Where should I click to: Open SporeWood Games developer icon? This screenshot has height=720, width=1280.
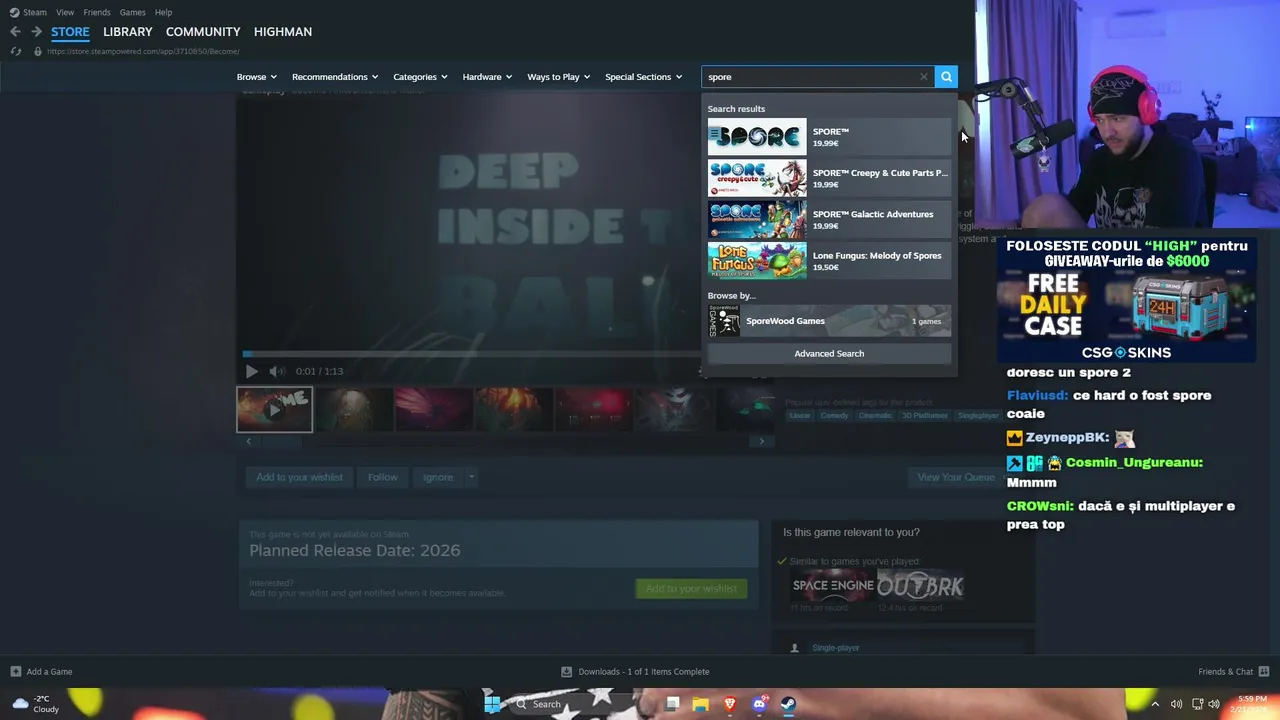(723, 321)
